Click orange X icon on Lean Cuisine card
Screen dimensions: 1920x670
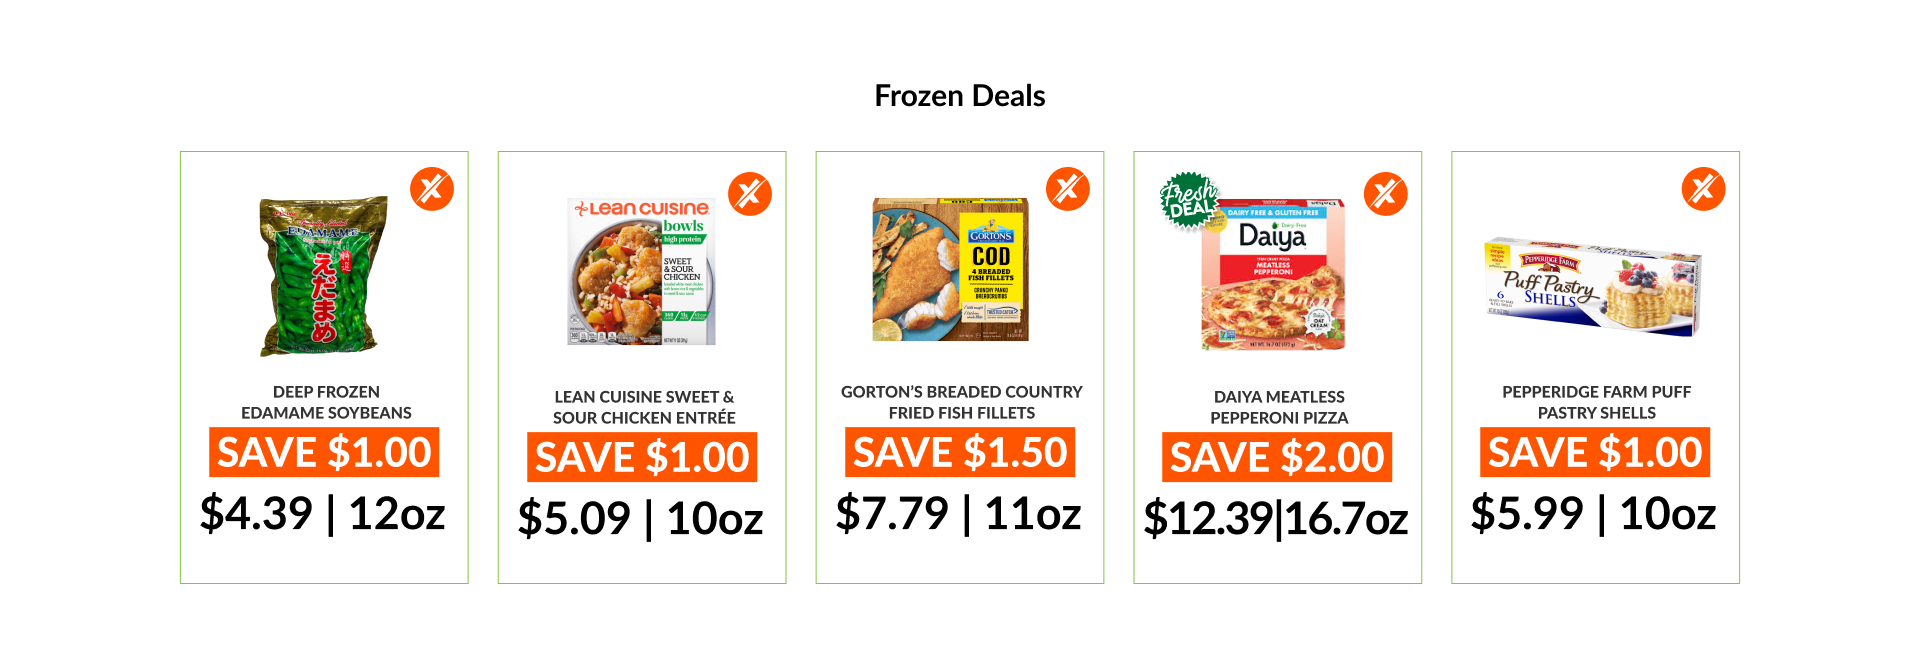coord(750,194)
